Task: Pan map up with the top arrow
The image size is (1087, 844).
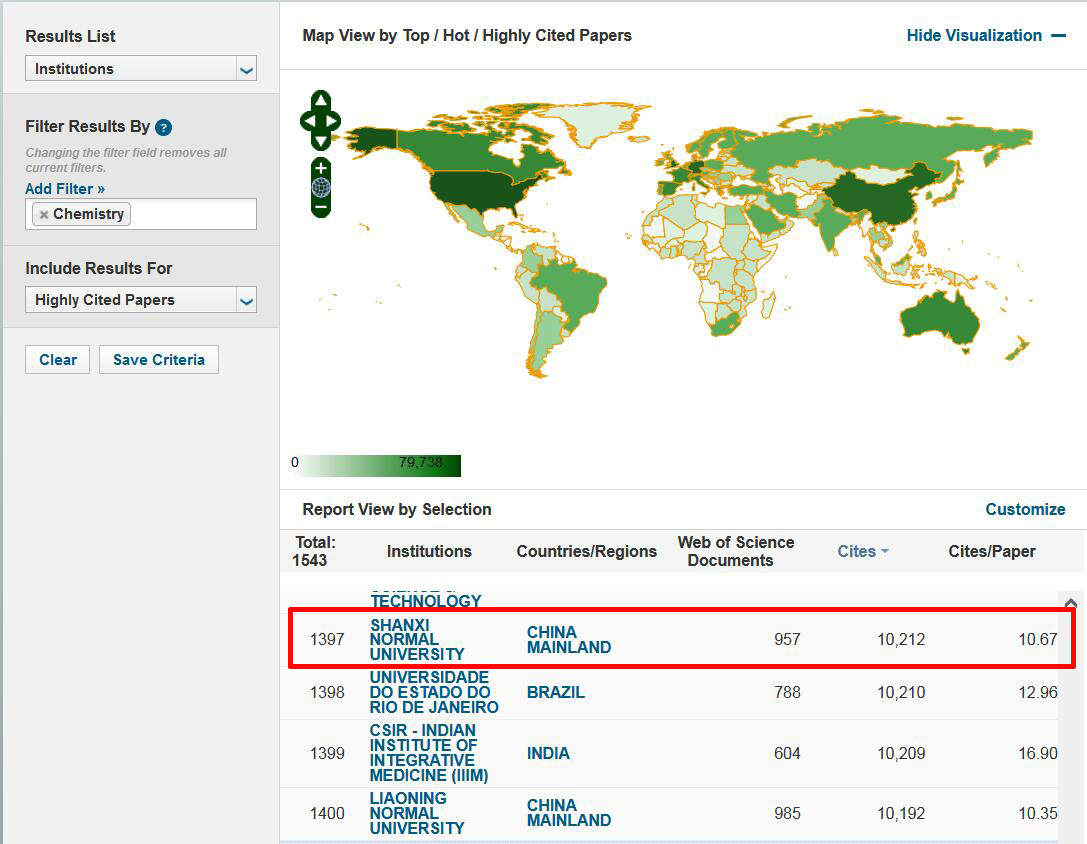Action: 320,101
